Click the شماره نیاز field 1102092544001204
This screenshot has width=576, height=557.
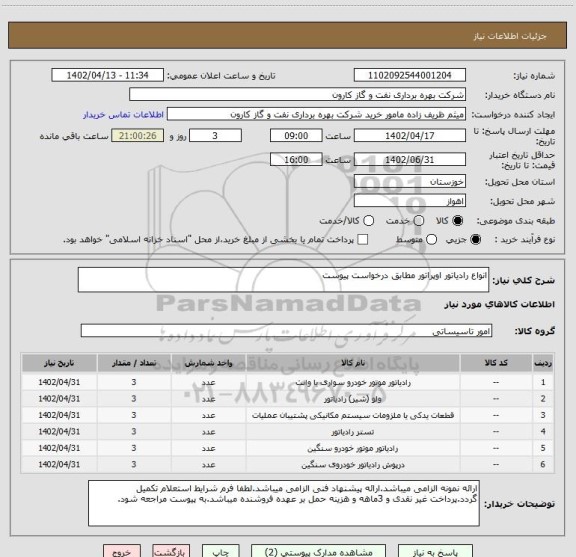point(410,75)
